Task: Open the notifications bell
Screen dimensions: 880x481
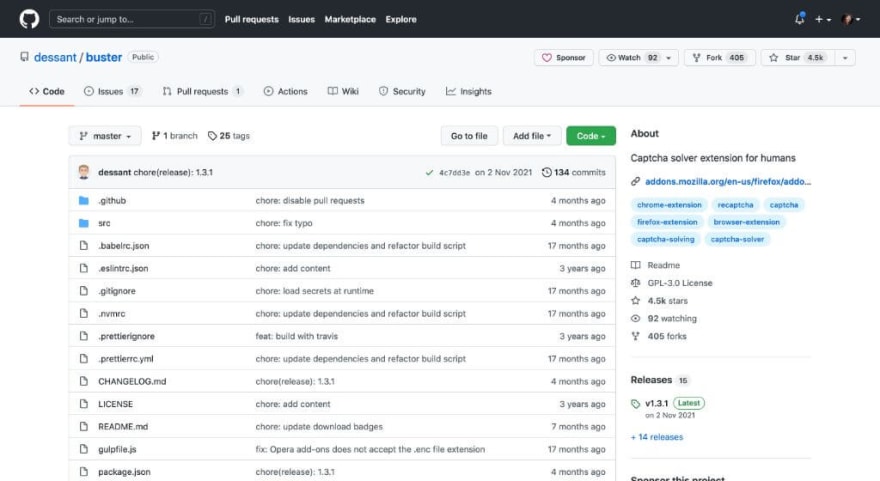Action: pos(800,19)
